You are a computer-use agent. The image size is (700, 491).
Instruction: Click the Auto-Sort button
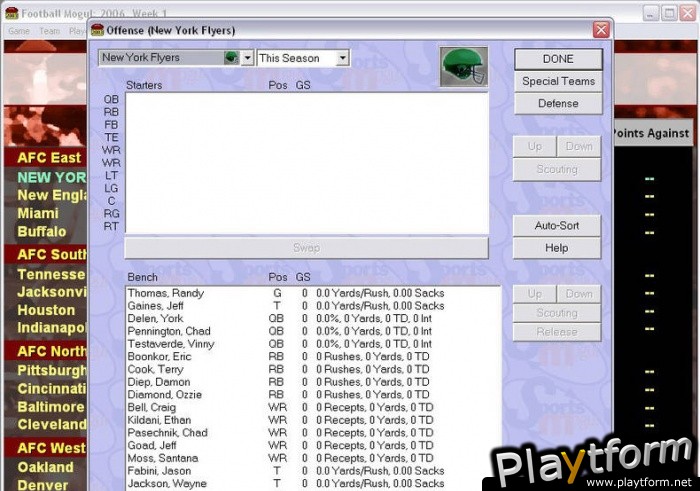pyautogui.click(x=557, y=226)
